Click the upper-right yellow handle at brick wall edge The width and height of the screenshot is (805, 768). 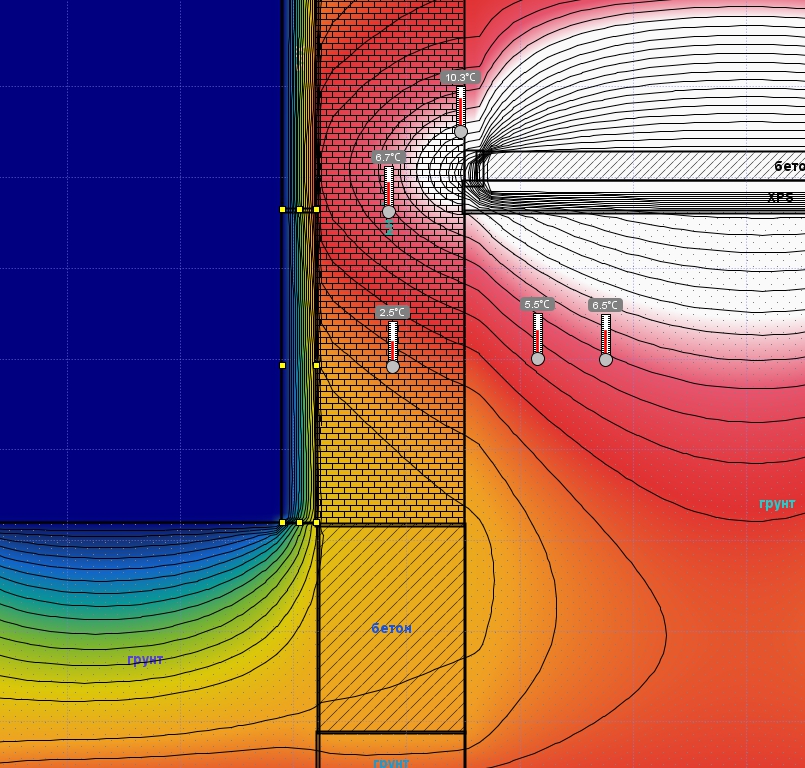point(316,209)
